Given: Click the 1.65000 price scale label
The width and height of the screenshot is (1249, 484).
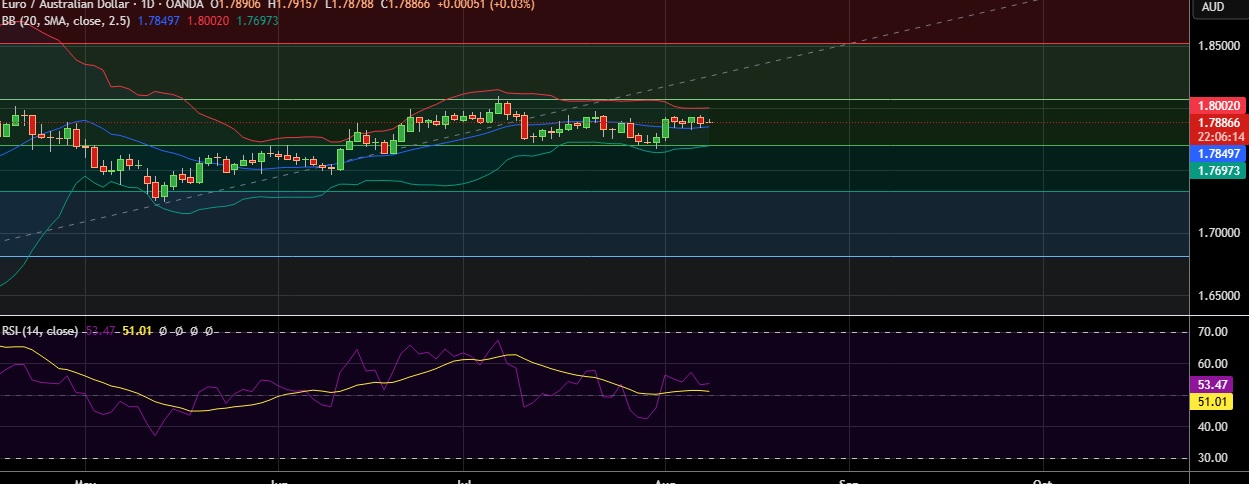Looking at the screenshot, I should click(1218, 297).
